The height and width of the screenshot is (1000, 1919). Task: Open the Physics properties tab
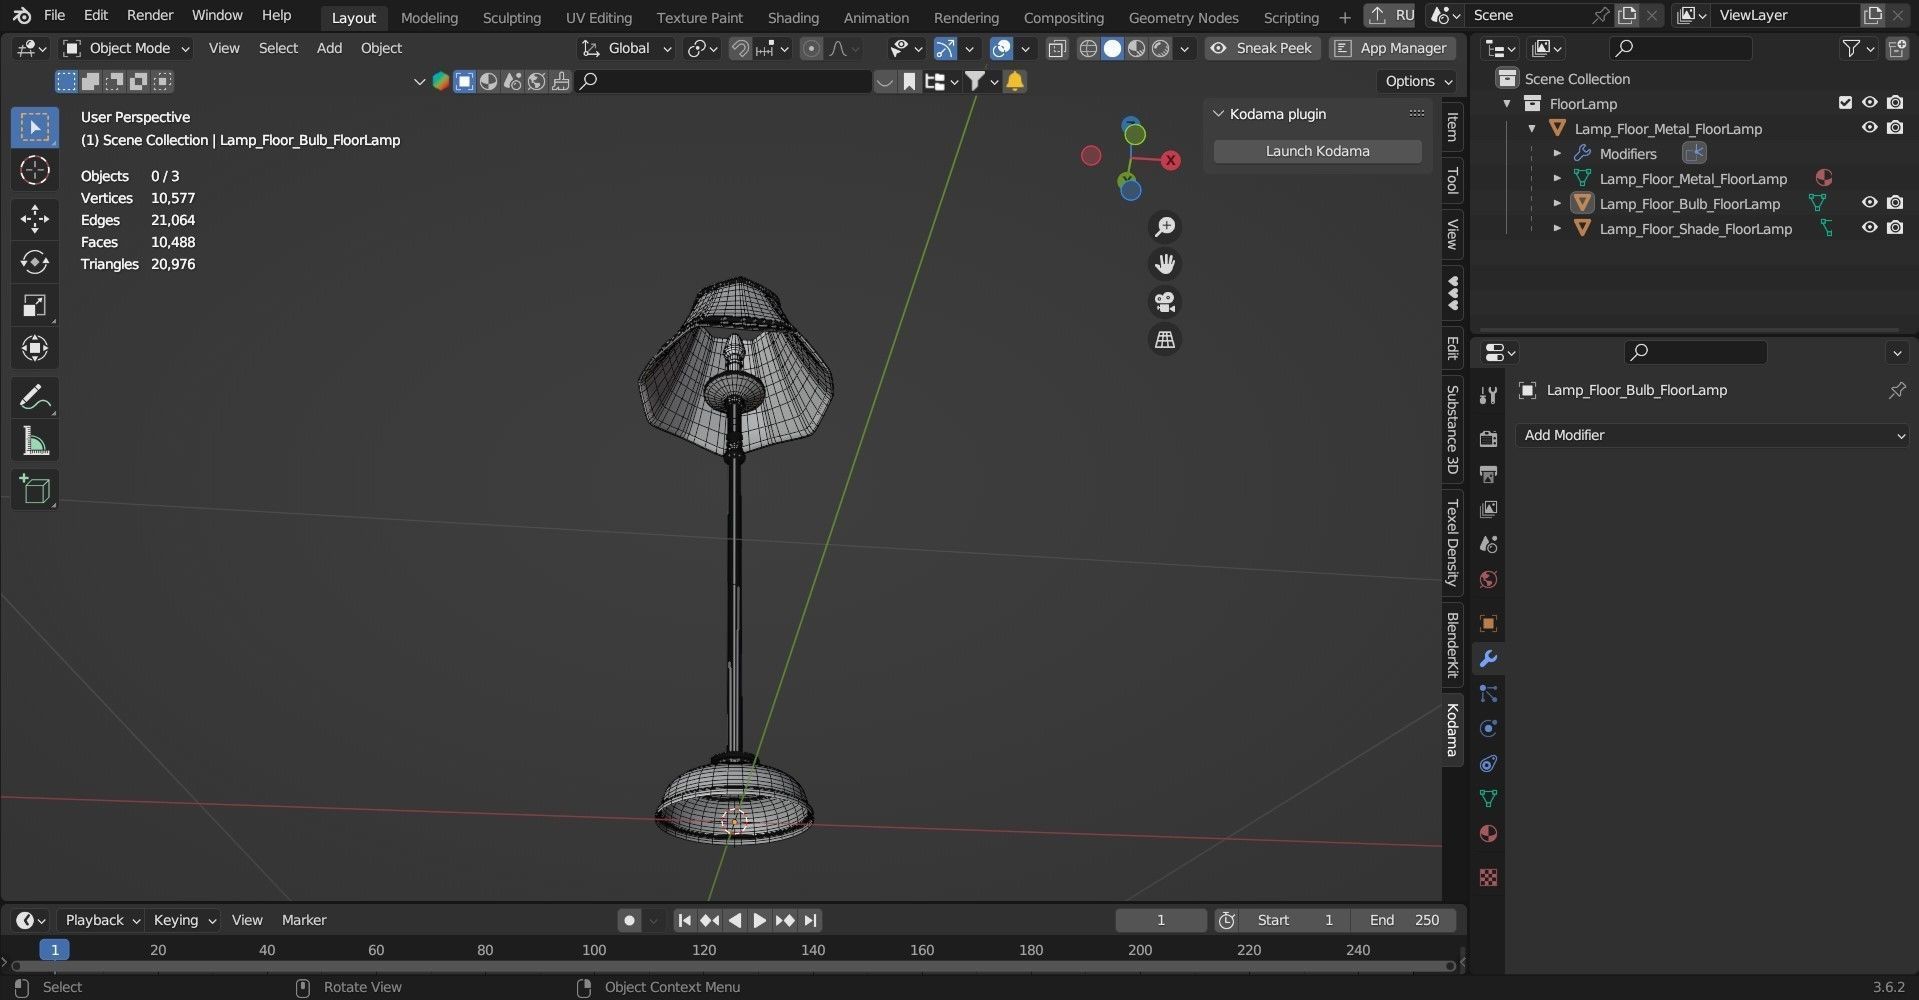point(1488,728)
